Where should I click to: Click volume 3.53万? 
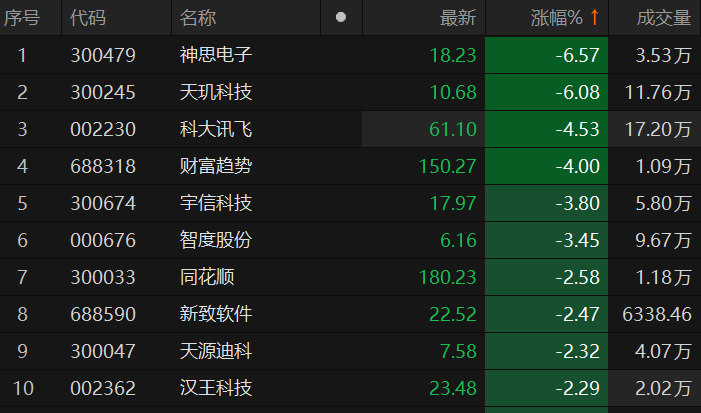[x=663, y=55]
